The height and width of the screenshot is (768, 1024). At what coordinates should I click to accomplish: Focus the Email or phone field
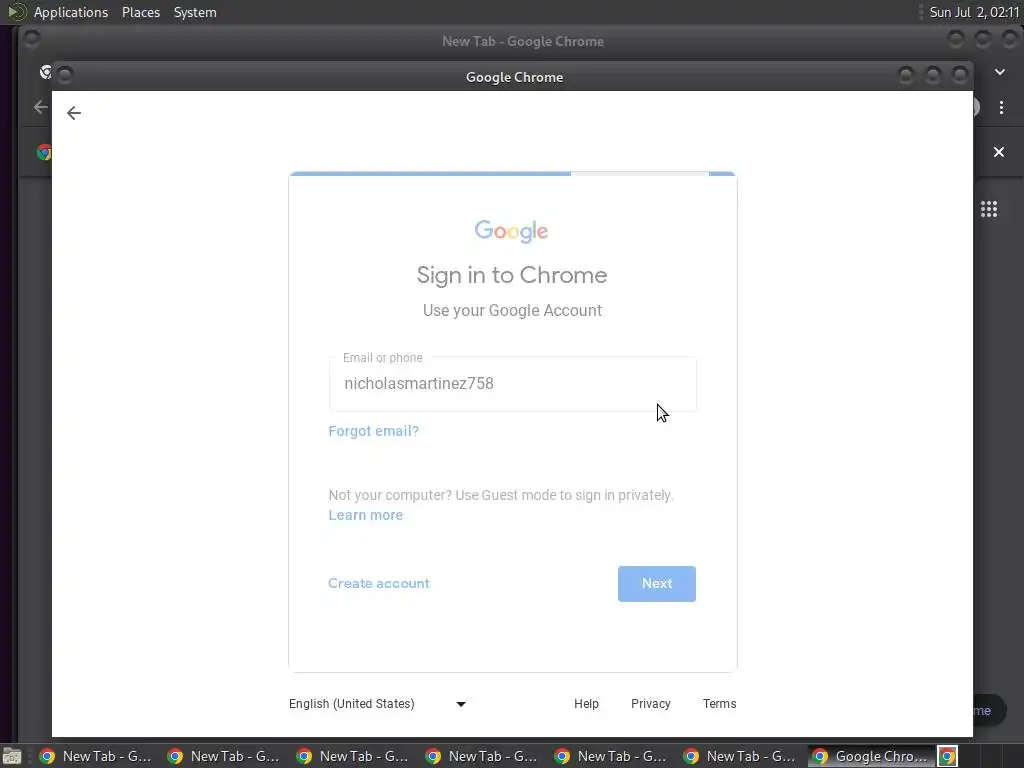click(x=513, y=384)
